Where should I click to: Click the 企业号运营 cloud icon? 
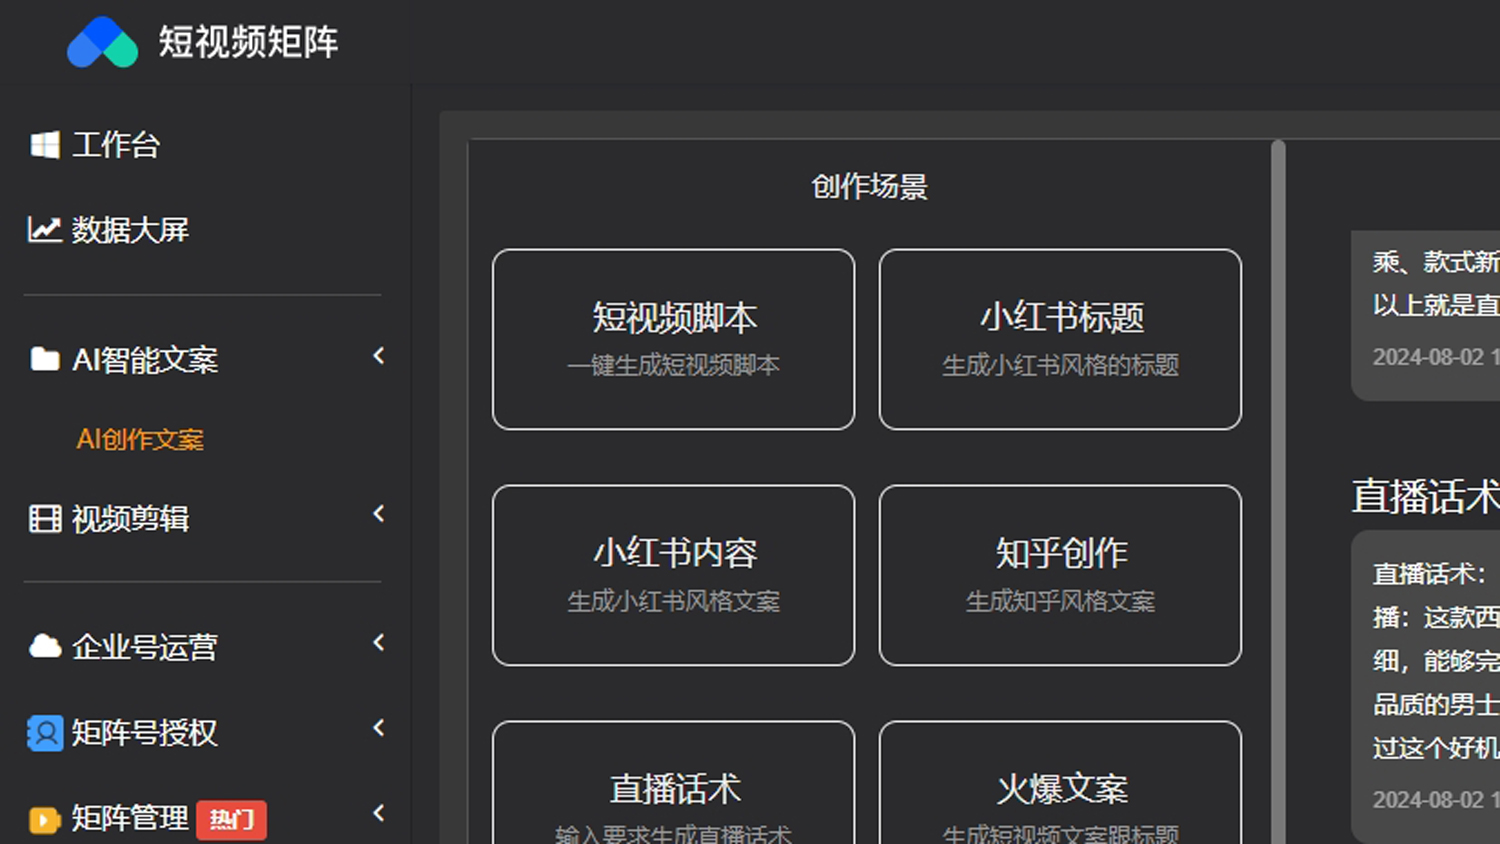[x=44, y=647]
